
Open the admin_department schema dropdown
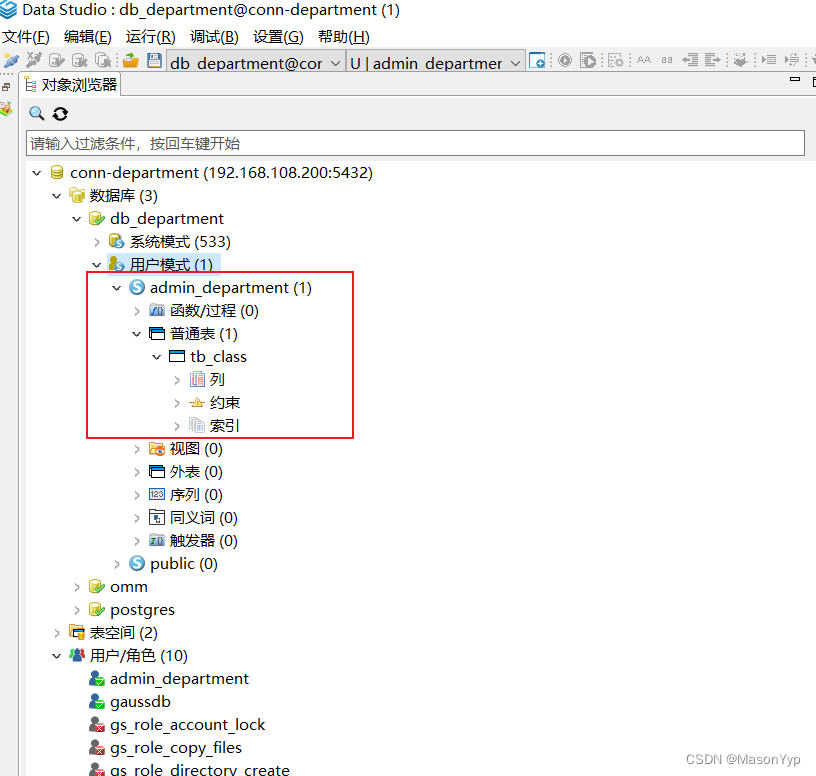pyautogui.click(x=513, y=62)
